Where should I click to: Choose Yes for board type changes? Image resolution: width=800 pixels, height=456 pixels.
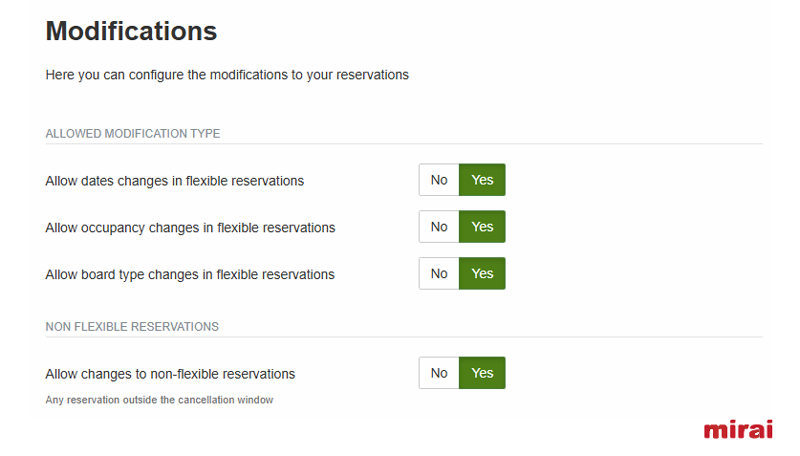[482, 273]
